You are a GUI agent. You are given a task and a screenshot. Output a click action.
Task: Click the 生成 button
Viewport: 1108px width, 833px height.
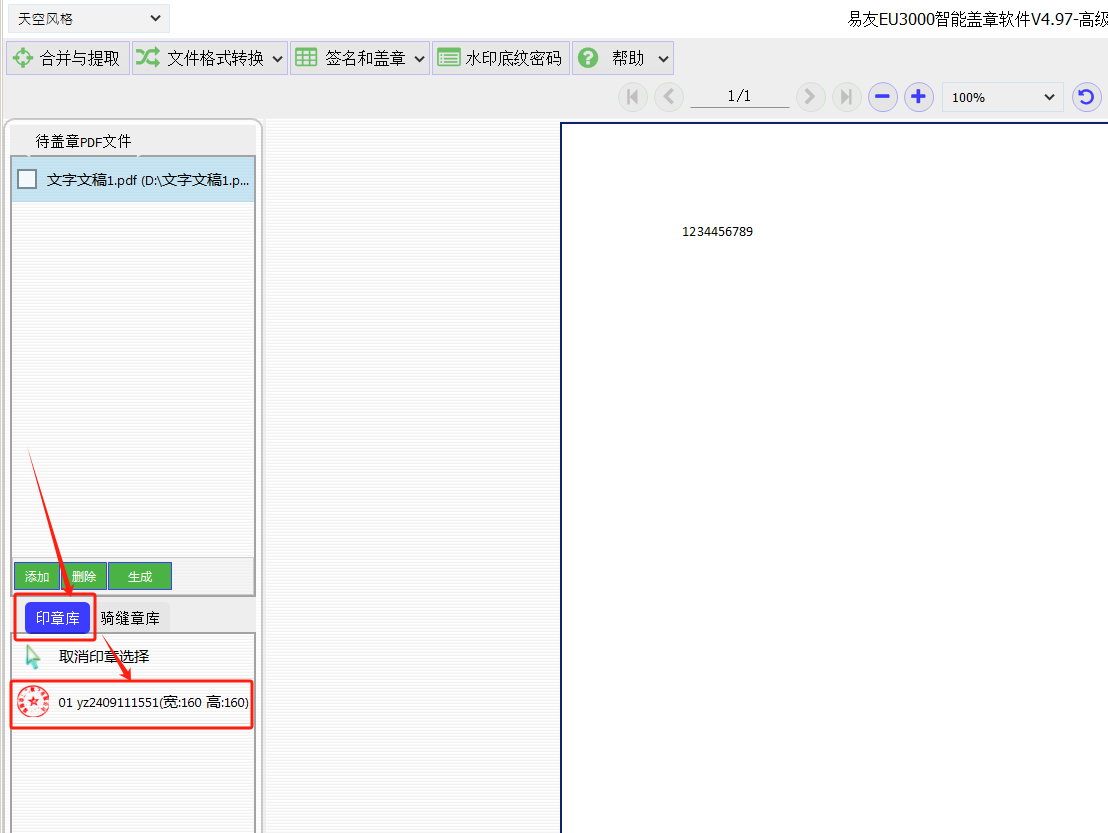click(x=140, y=577)
